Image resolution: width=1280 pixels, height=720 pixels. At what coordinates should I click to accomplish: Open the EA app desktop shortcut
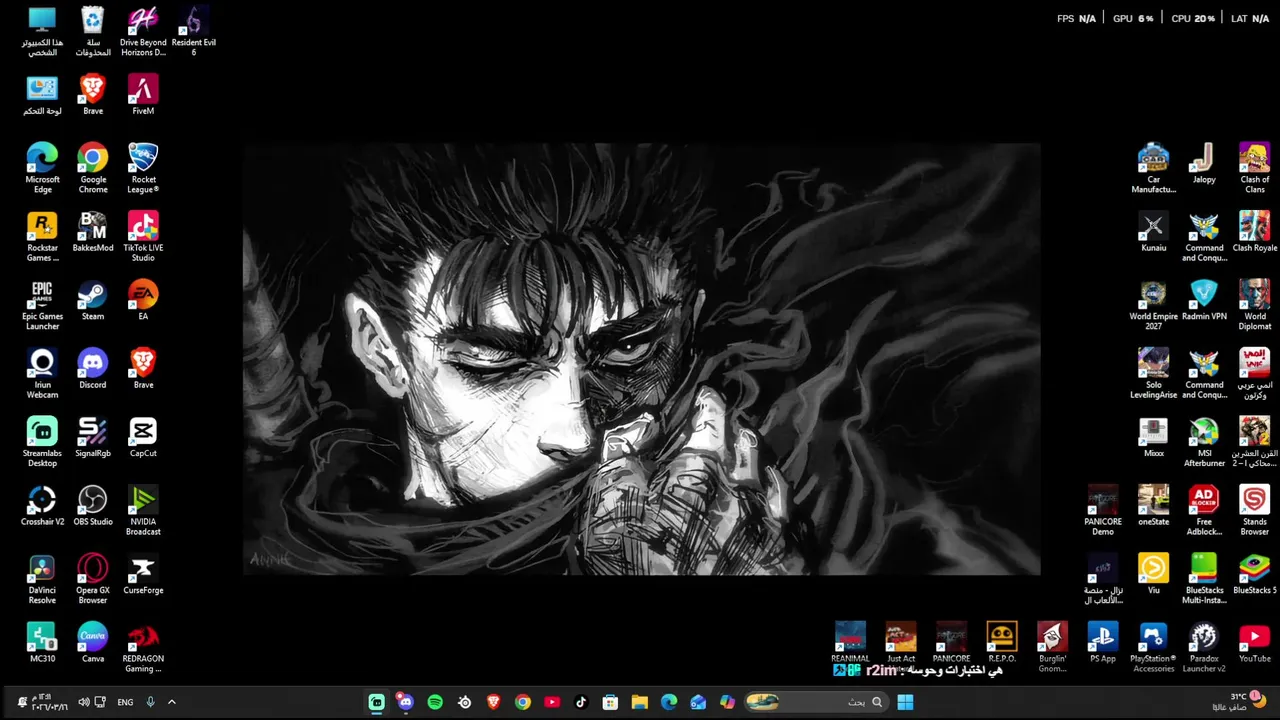click(143, 300)
